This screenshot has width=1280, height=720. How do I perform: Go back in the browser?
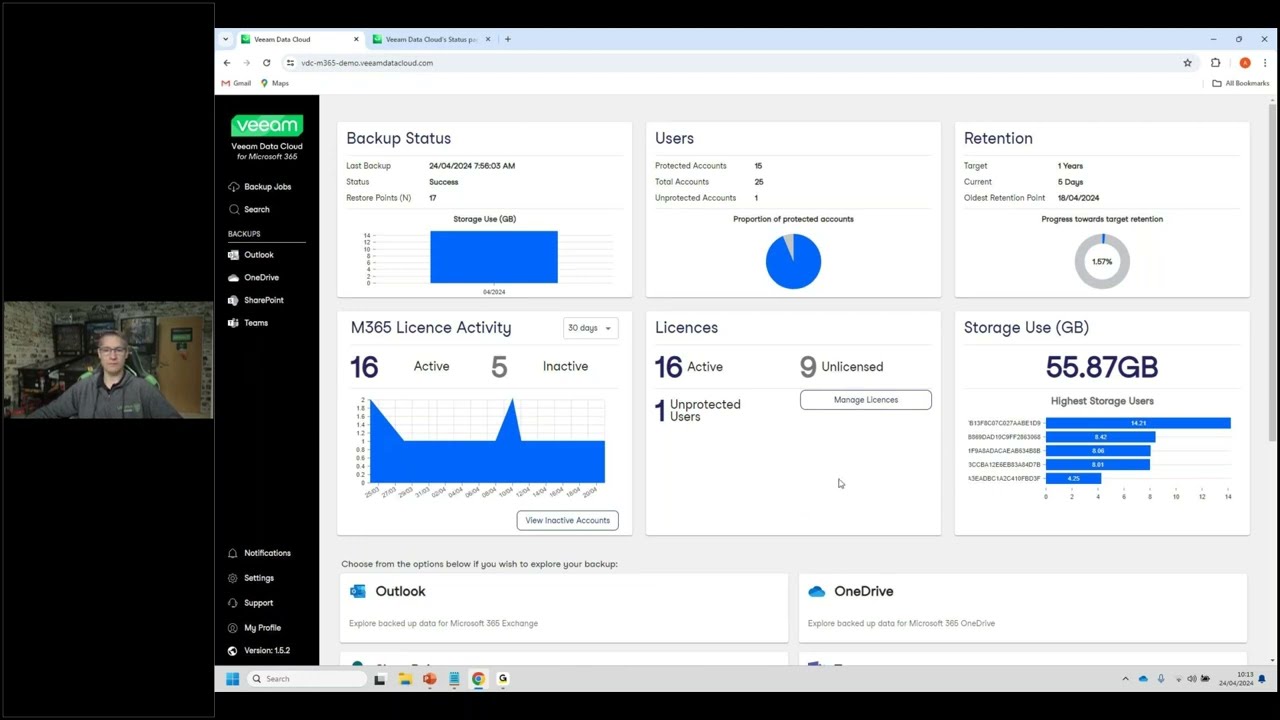point(227,63)
